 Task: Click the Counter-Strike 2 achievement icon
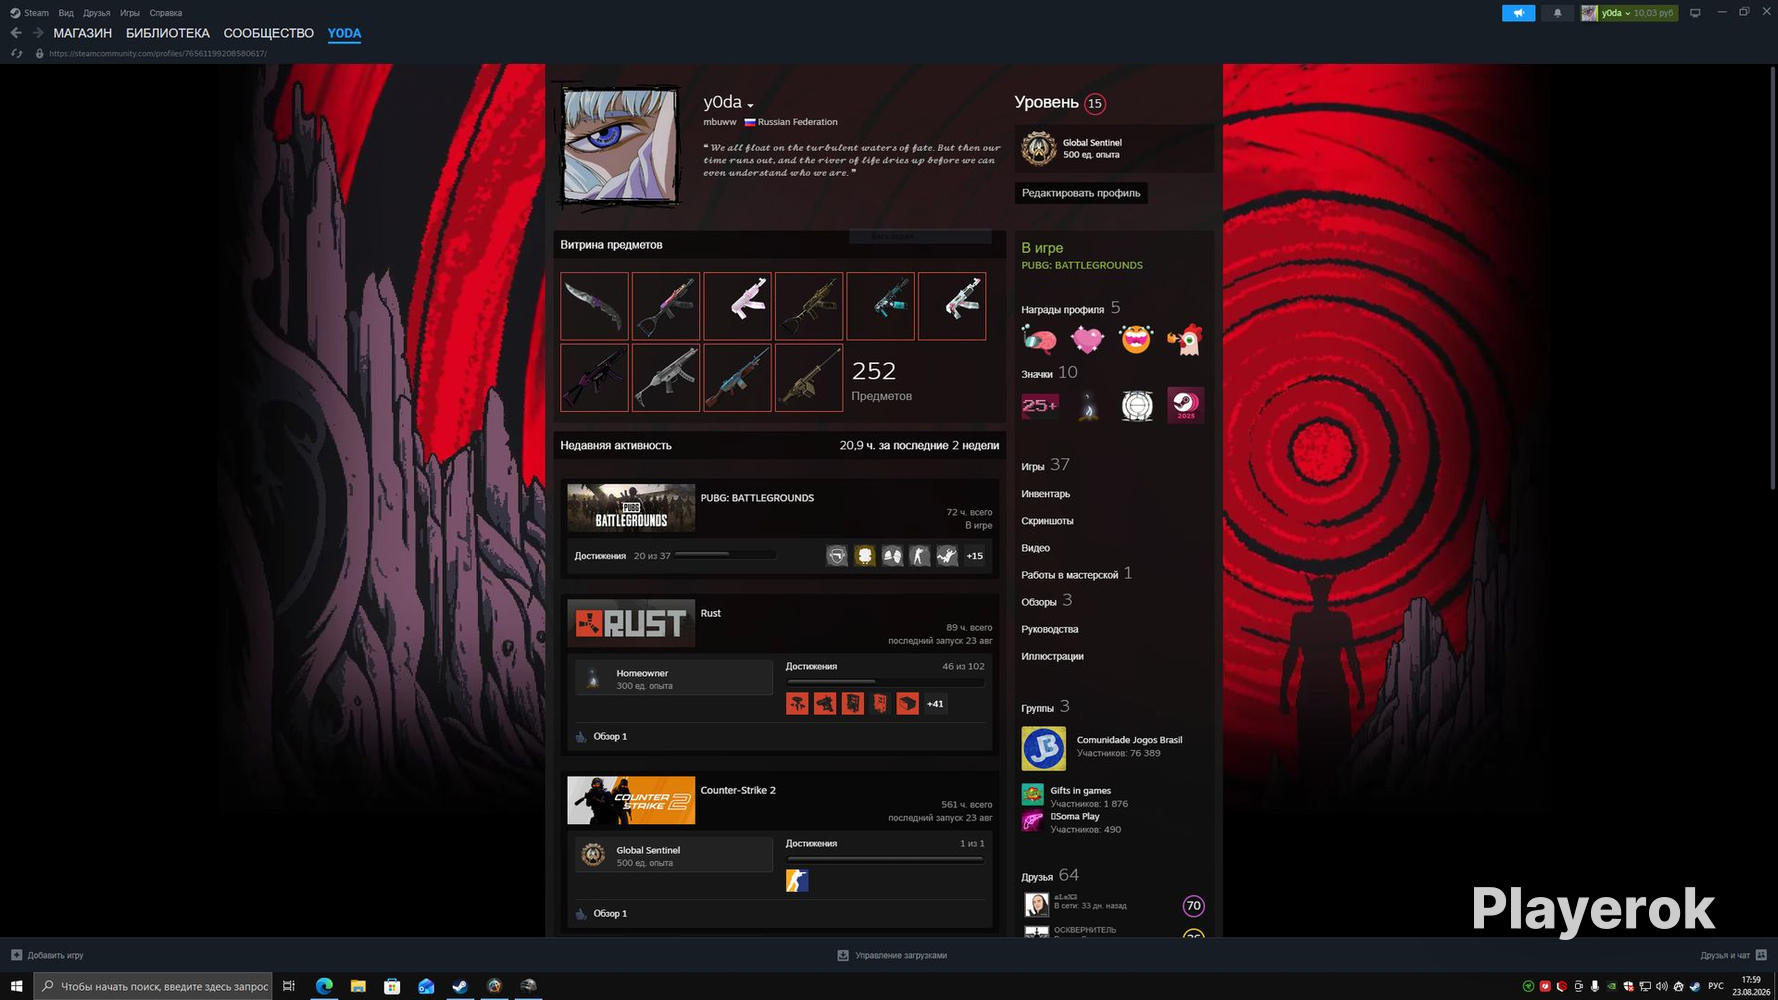tap(797, 881)
